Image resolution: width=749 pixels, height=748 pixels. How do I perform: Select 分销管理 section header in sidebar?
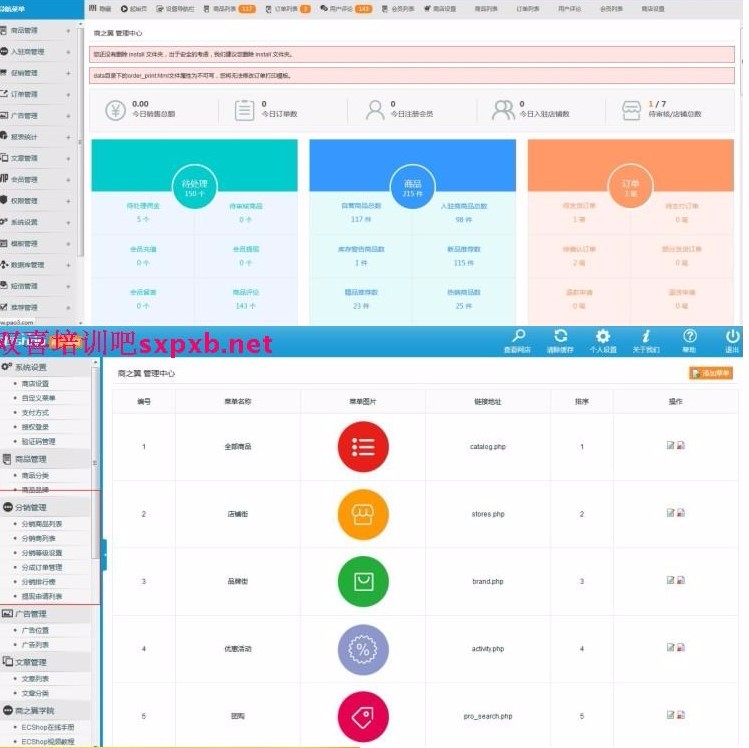point(45,507)
